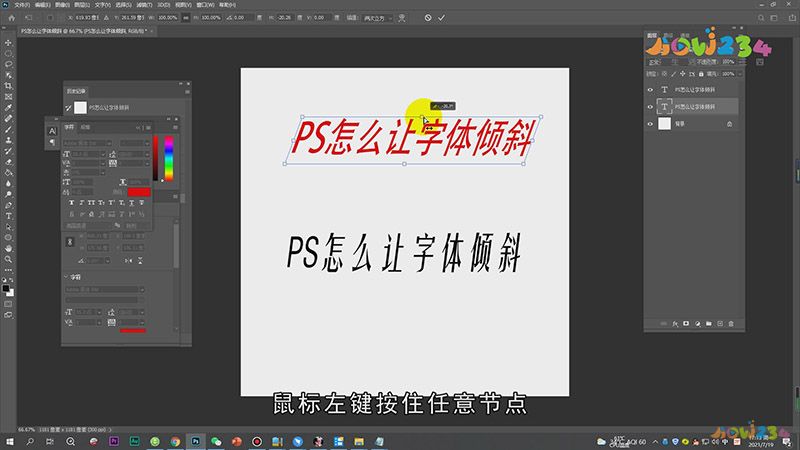The image size is (800, 450).
Task: Select the Move tool
Action: coord(8,43)
